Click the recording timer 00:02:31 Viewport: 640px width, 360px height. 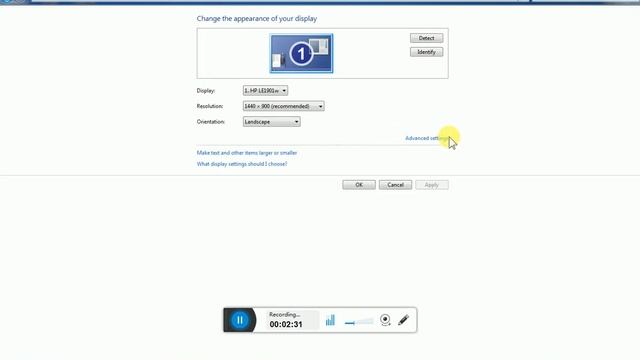coord(286,324)
